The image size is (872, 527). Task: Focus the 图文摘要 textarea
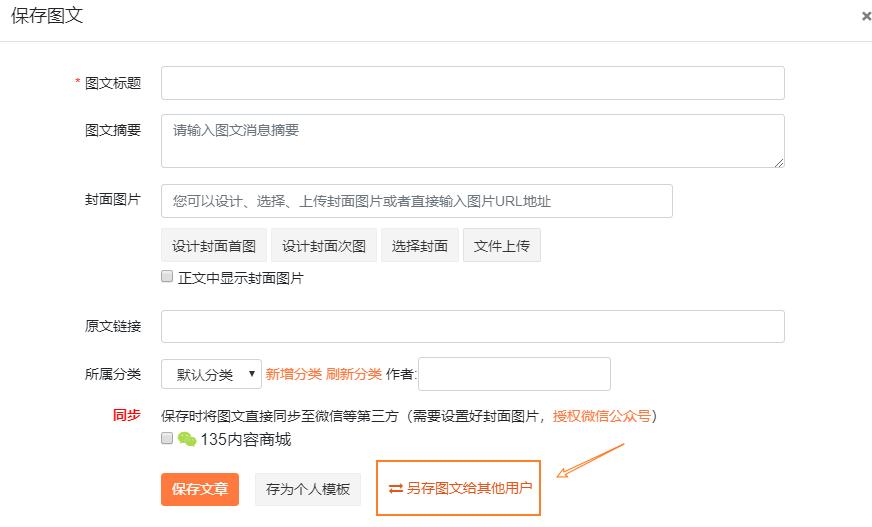(473, 141)
